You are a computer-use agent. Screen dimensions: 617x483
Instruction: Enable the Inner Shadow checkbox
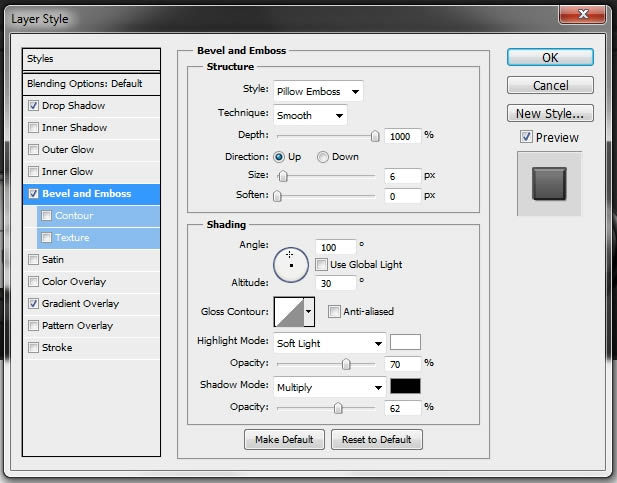pyautogui.click(x=33, y=128)
